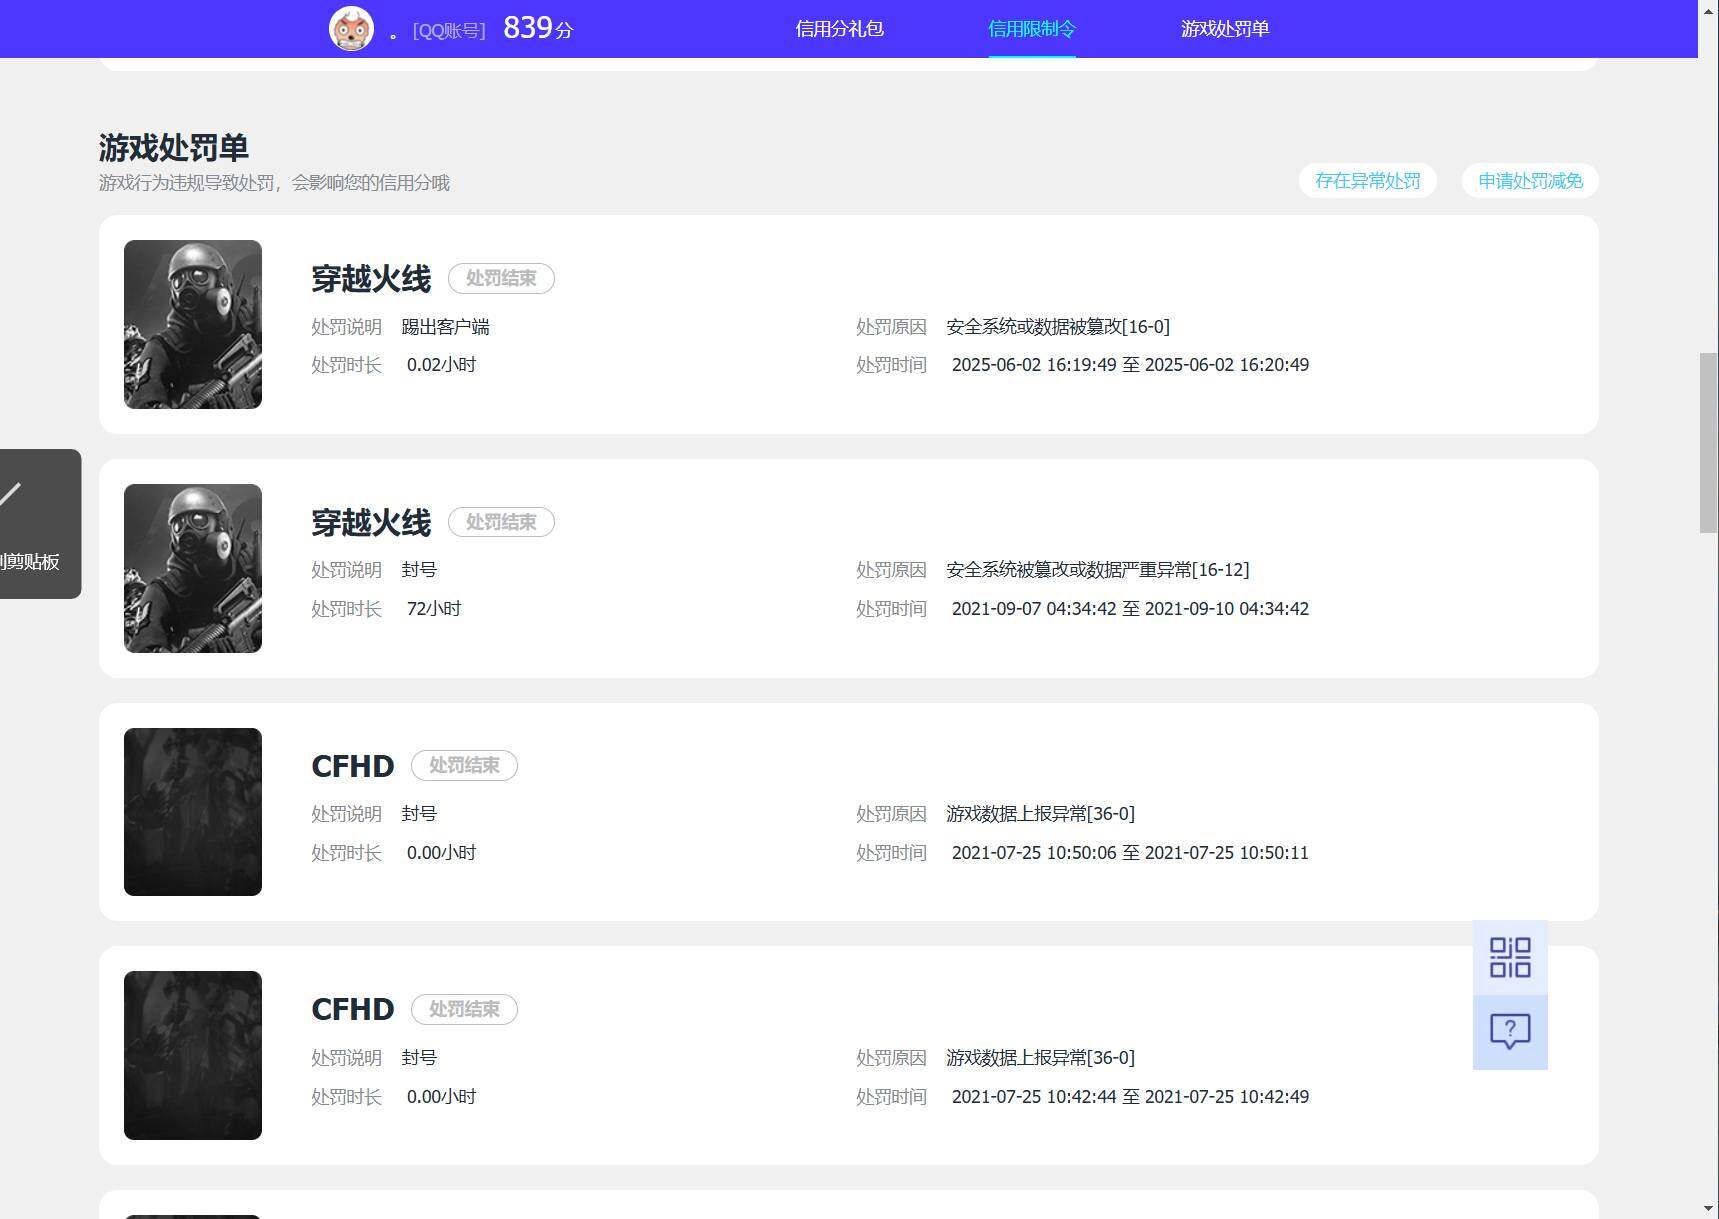This screenshot has height=1219, width=1719.
Task: Click the CFHD title on the 10:42:44 card
Action: (x=353, y=1010)
